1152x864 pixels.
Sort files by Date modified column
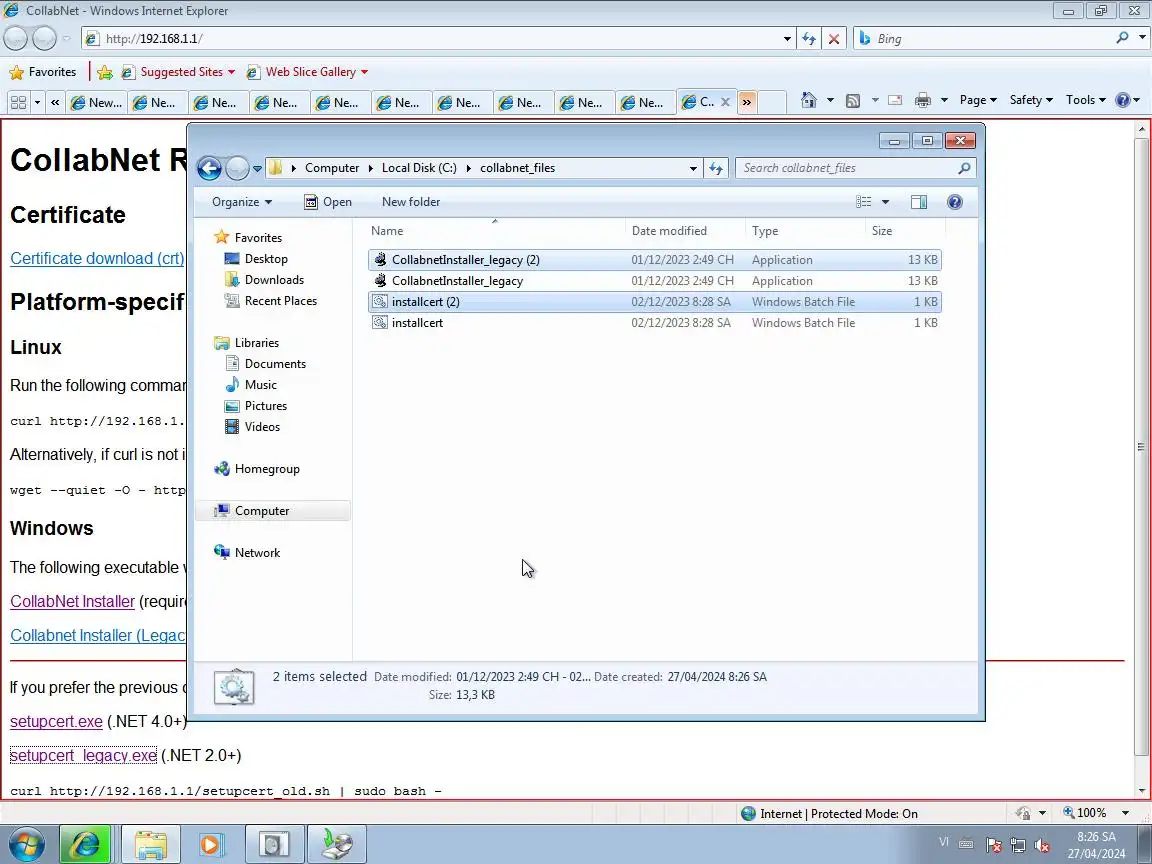click(685, 231)
